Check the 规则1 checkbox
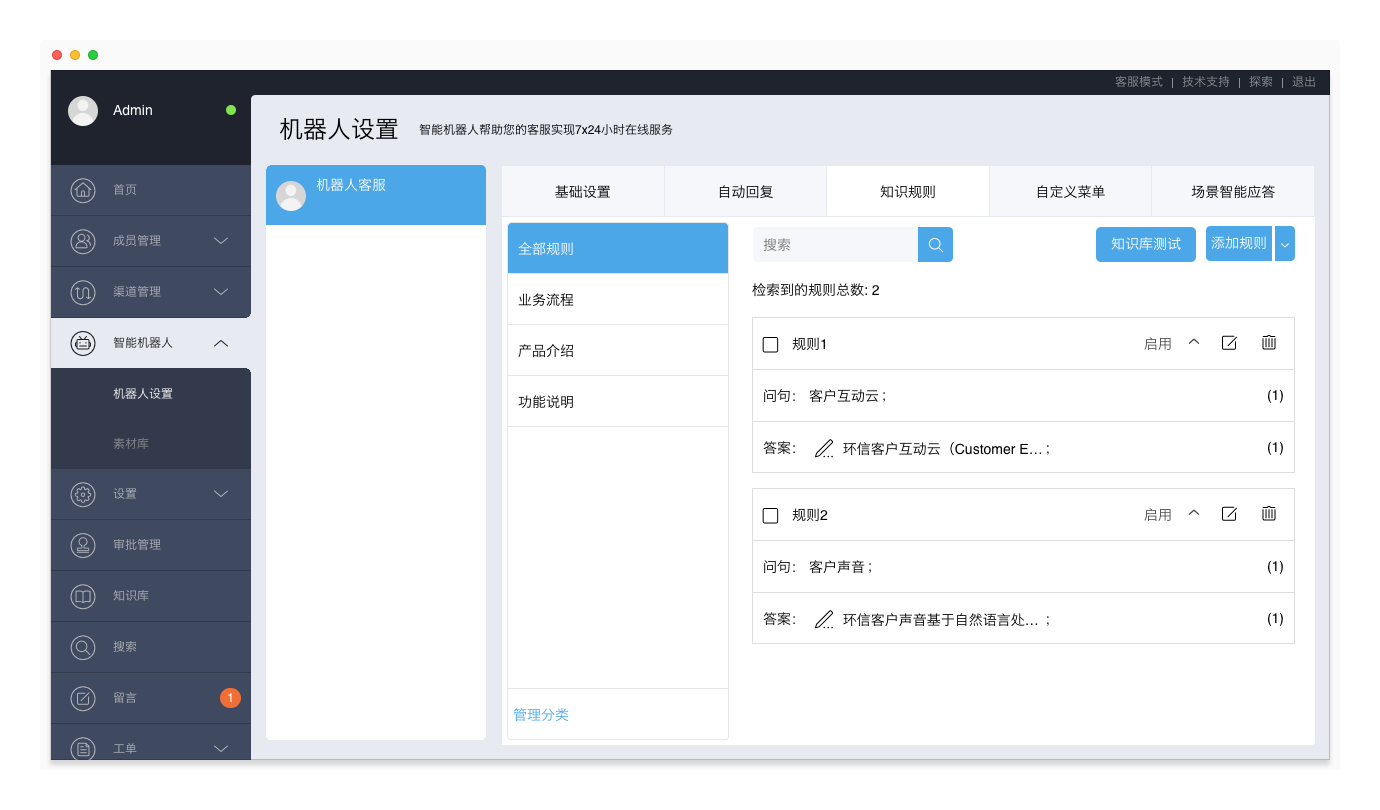The width and height of the screenshot is (1380, 810). tap(770, 345)
